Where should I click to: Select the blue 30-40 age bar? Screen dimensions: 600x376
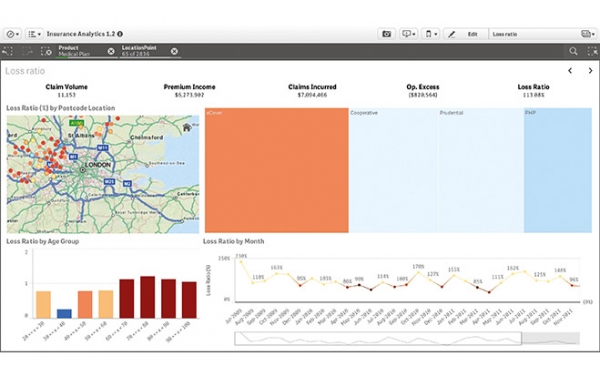pyautogui.click(x=64, y=313)
